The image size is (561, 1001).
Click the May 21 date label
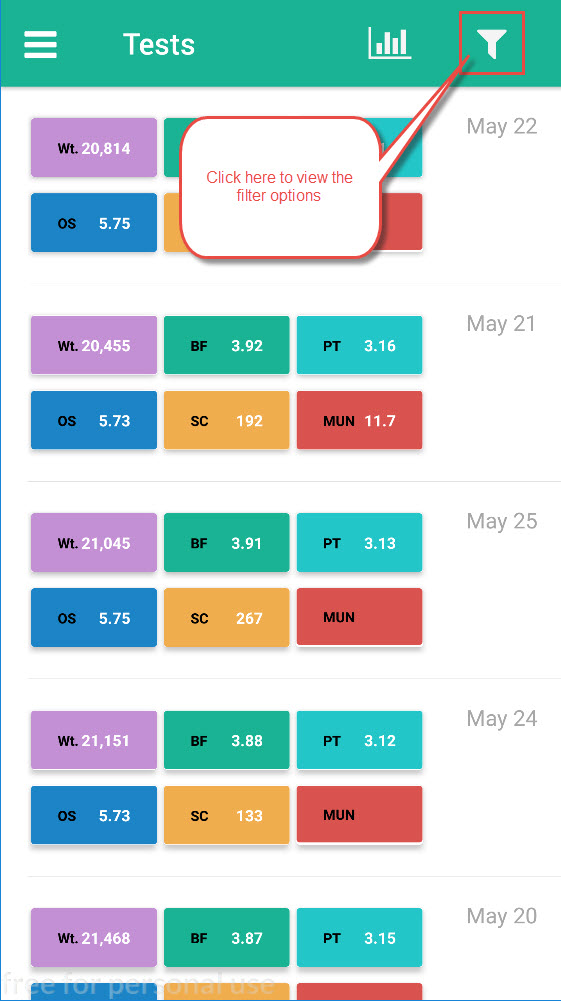click(x=502, y=324)
